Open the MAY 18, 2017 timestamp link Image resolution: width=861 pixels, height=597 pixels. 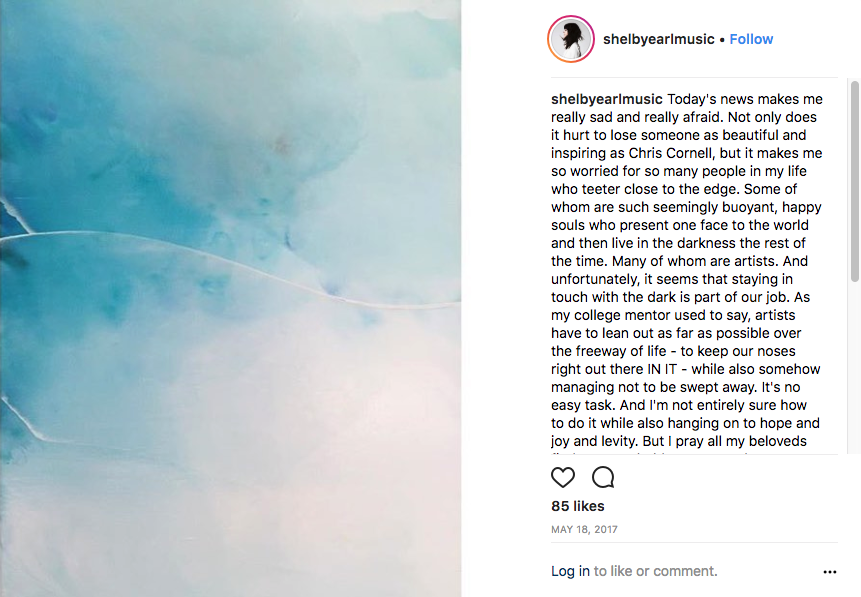pyautogui.click(x=584, y=529)
